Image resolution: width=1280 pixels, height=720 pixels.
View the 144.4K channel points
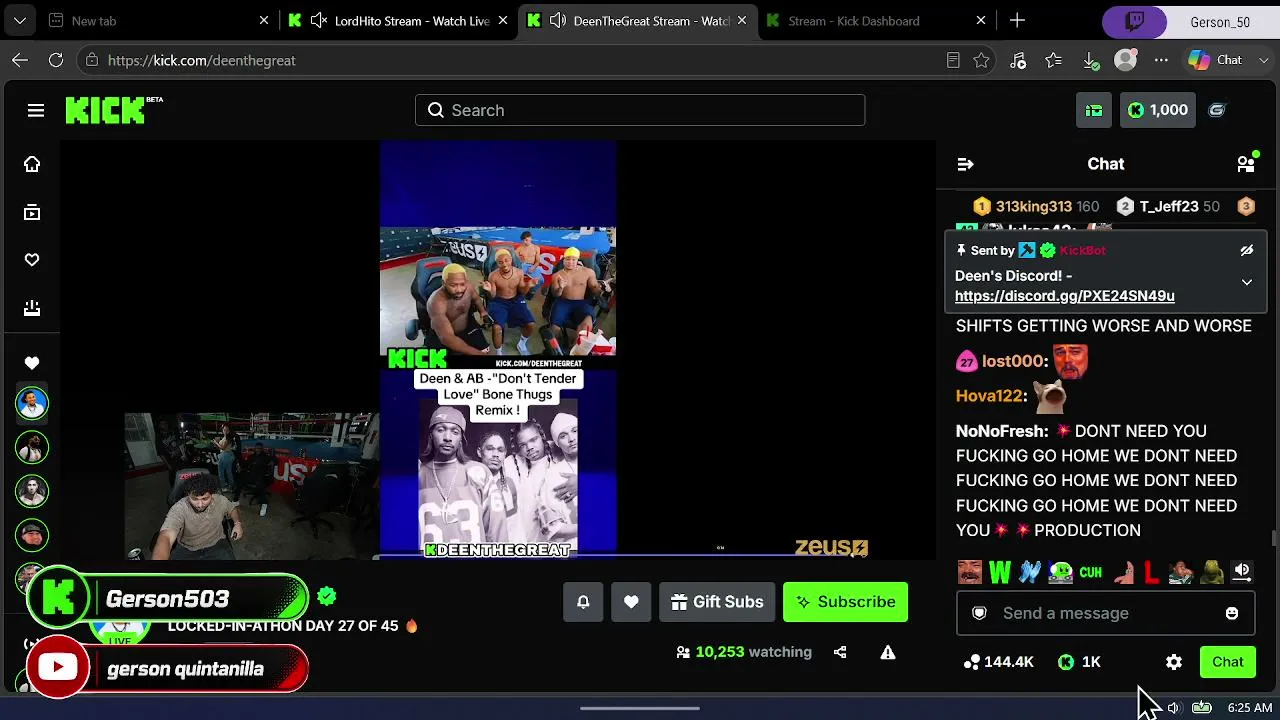(x=998, y=662)
